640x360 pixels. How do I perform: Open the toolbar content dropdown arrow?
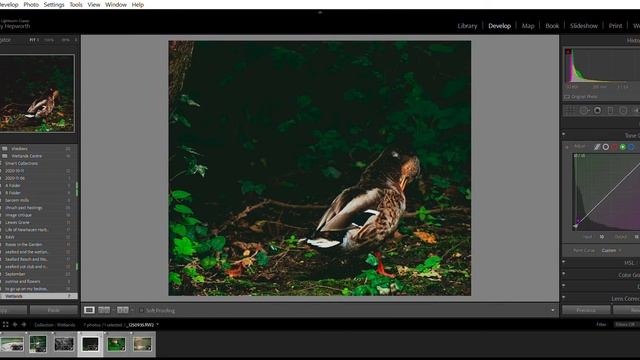[x=553, y=310]
